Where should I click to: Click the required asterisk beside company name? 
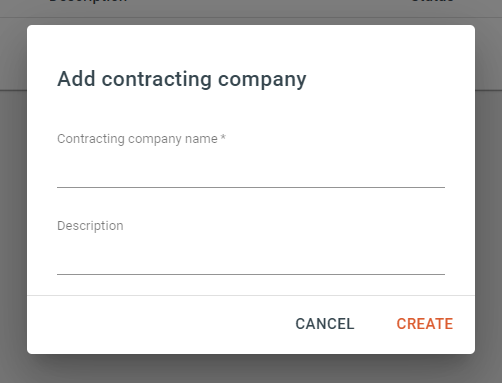tap(223, 137)
